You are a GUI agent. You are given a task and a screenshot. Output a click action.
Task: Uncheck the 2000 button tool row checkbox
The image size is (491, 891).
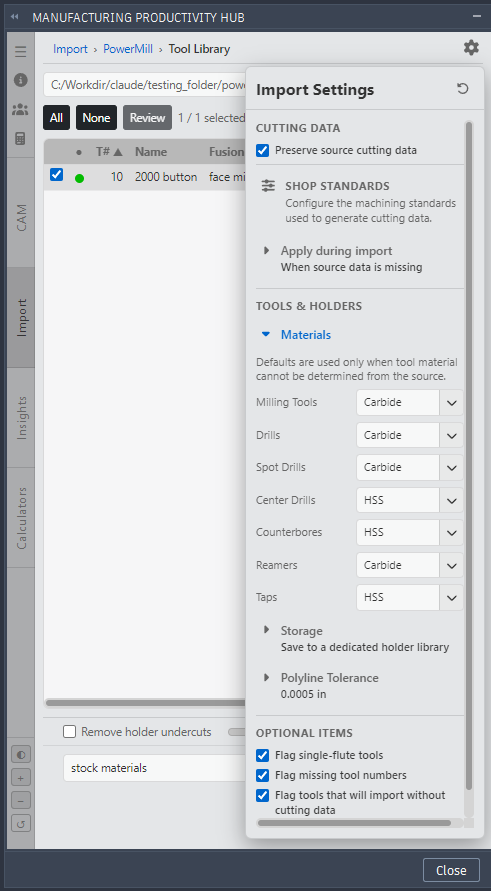tap(56, 174)
